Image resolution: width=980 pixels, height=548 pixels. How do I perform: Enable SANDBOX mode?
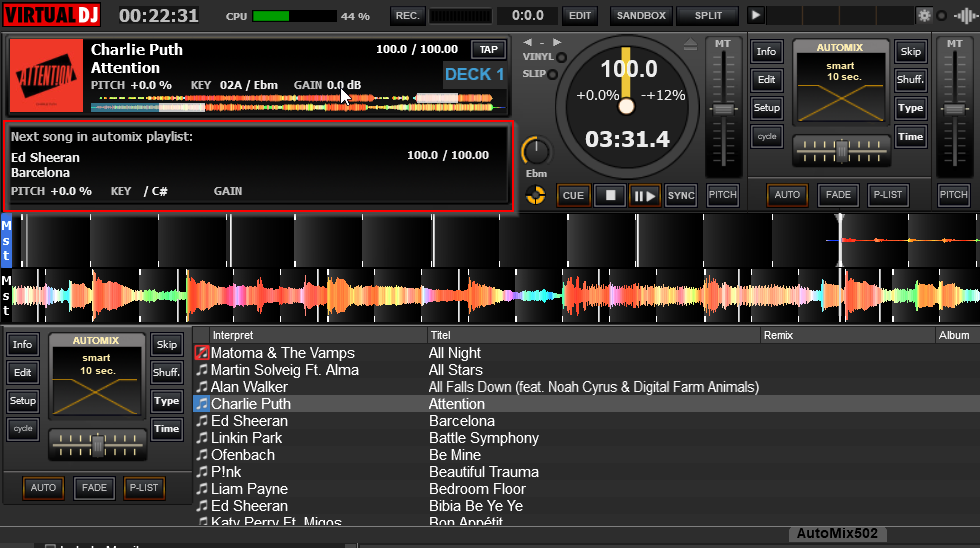pyautogui.click(x=641, y=16)
